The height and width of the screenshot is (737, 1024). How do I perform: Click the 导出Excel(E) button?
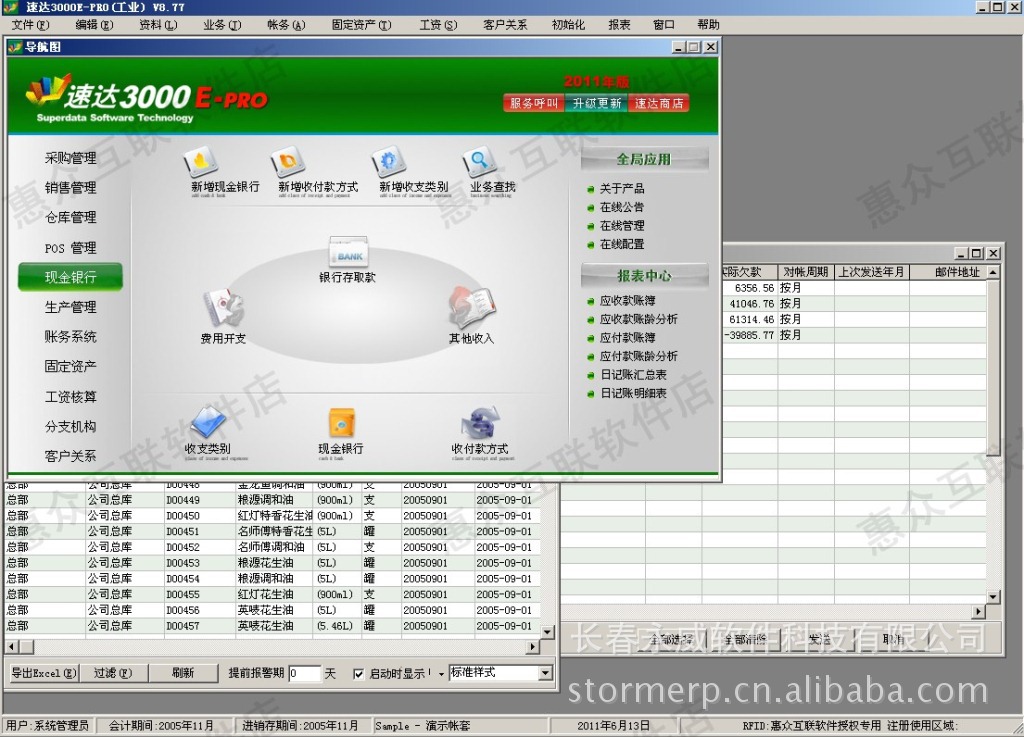pos(44,673)
